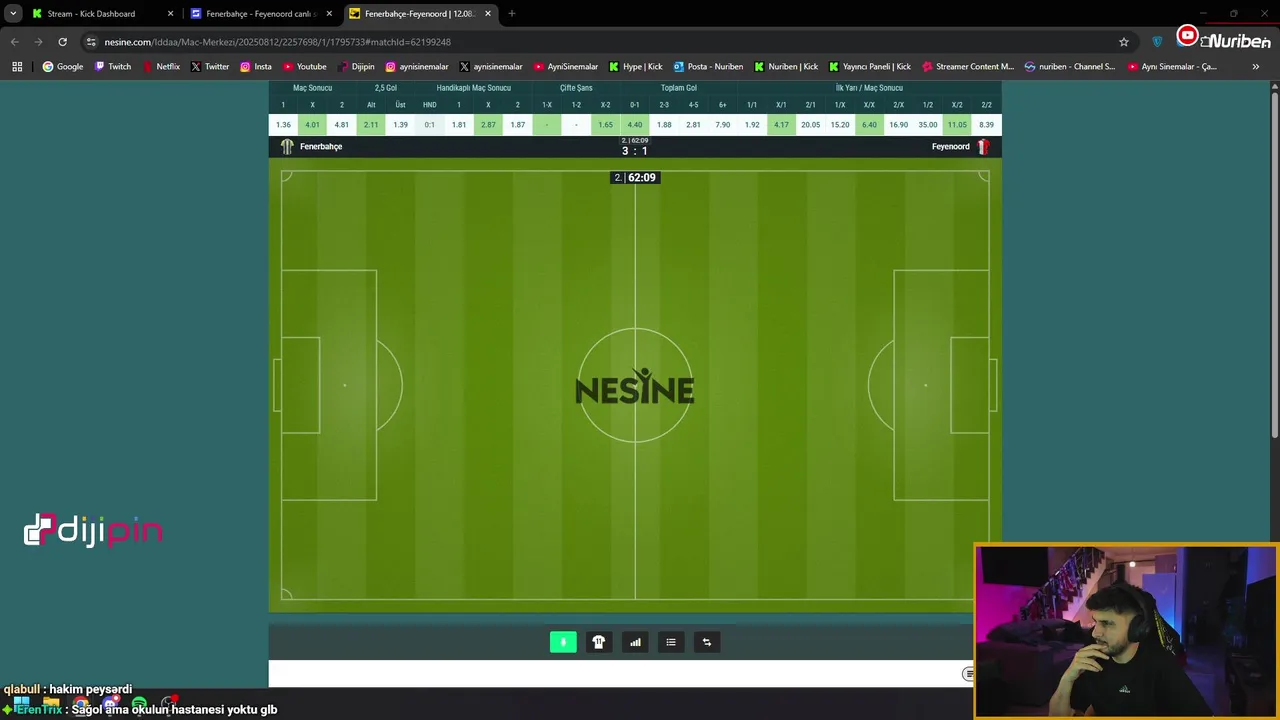This screenshot has width=1280, height=720.
Task: Select handicap draw odds 2.87
Action: [488, 125]
